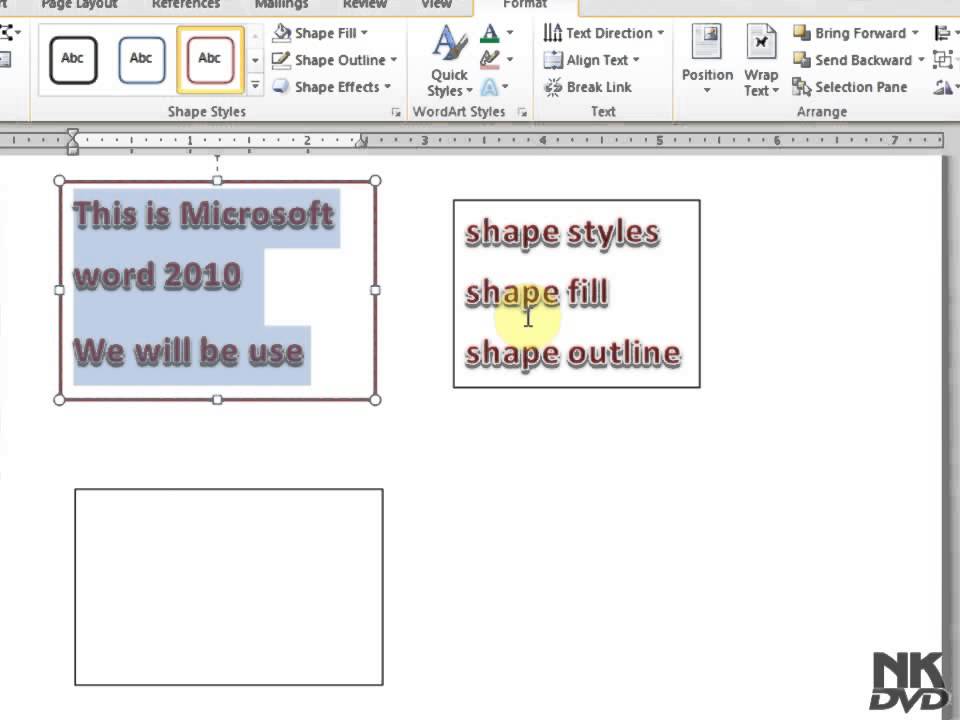Click the Break Link button

click(588, 87)
